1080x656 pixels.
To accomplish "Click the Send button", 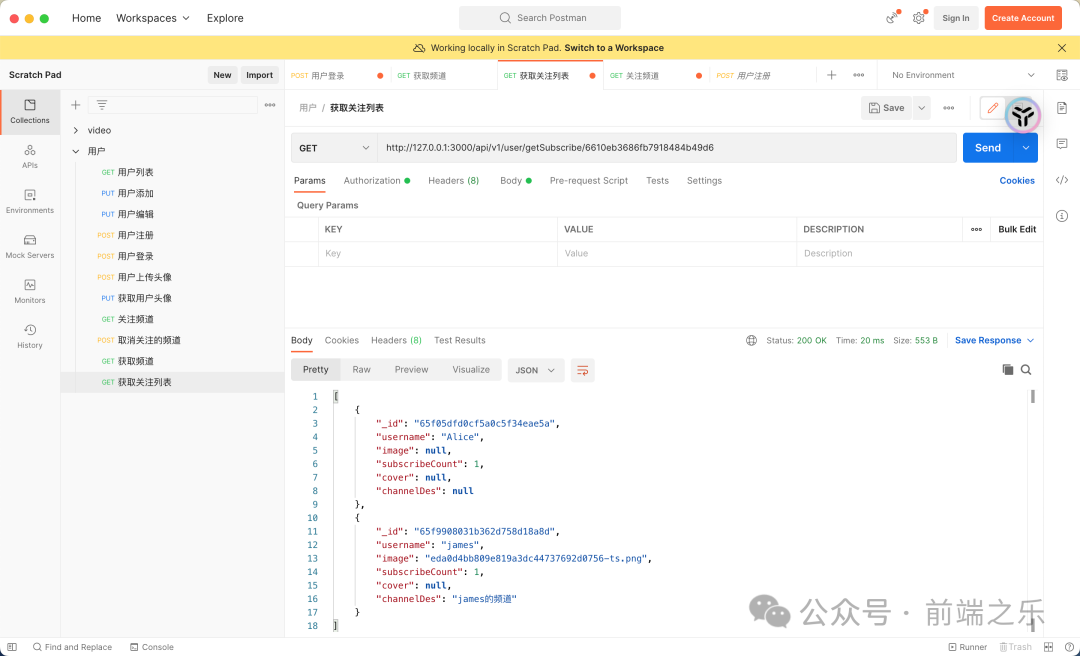I will coord(988,147).
